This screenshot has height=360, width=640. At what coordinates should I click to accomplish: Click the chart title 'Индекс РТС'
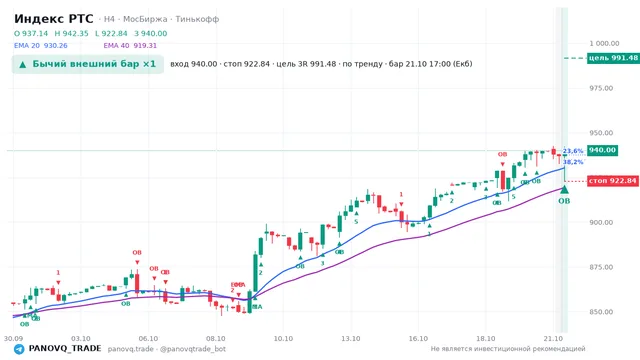tap(53, 19)
